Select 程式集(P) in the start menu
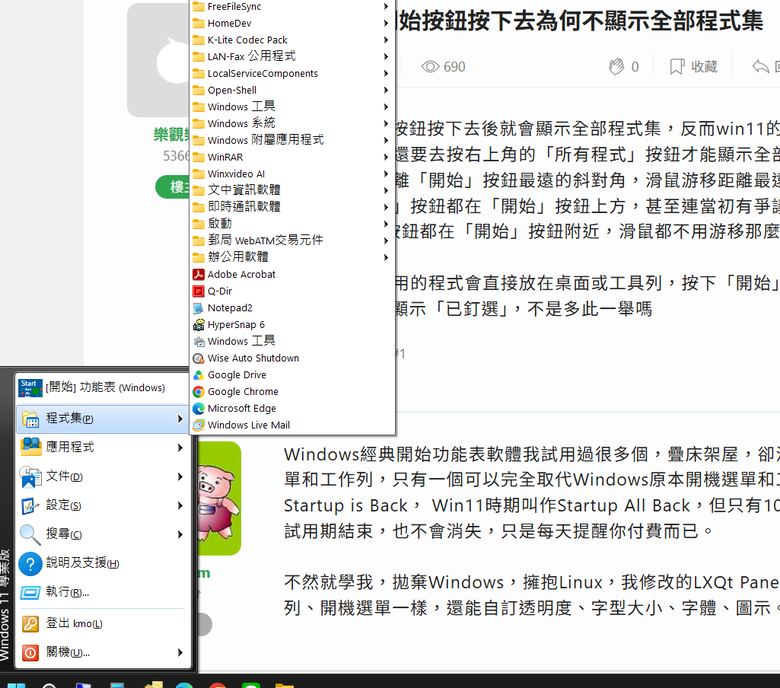 (103, 419)
